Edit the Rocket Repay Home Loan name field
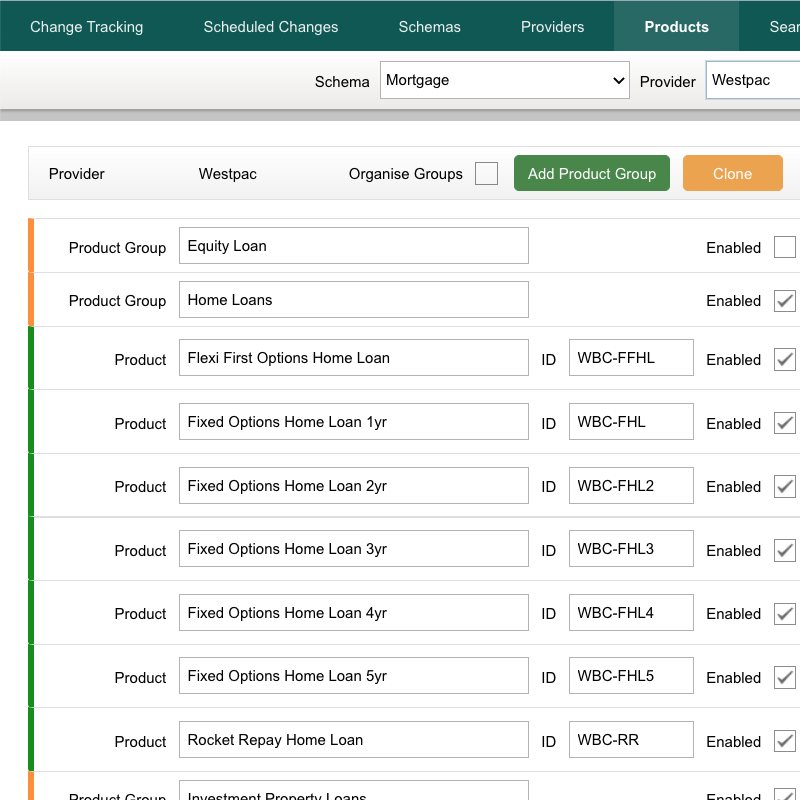Screen dimensions: 800x800 [x=354, y=739]
